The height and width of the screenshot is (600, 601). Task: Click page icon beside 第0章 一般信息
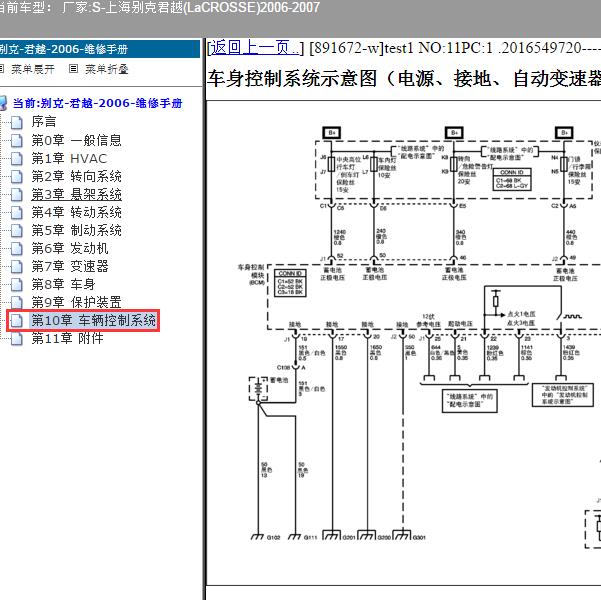tap(16, 140)
